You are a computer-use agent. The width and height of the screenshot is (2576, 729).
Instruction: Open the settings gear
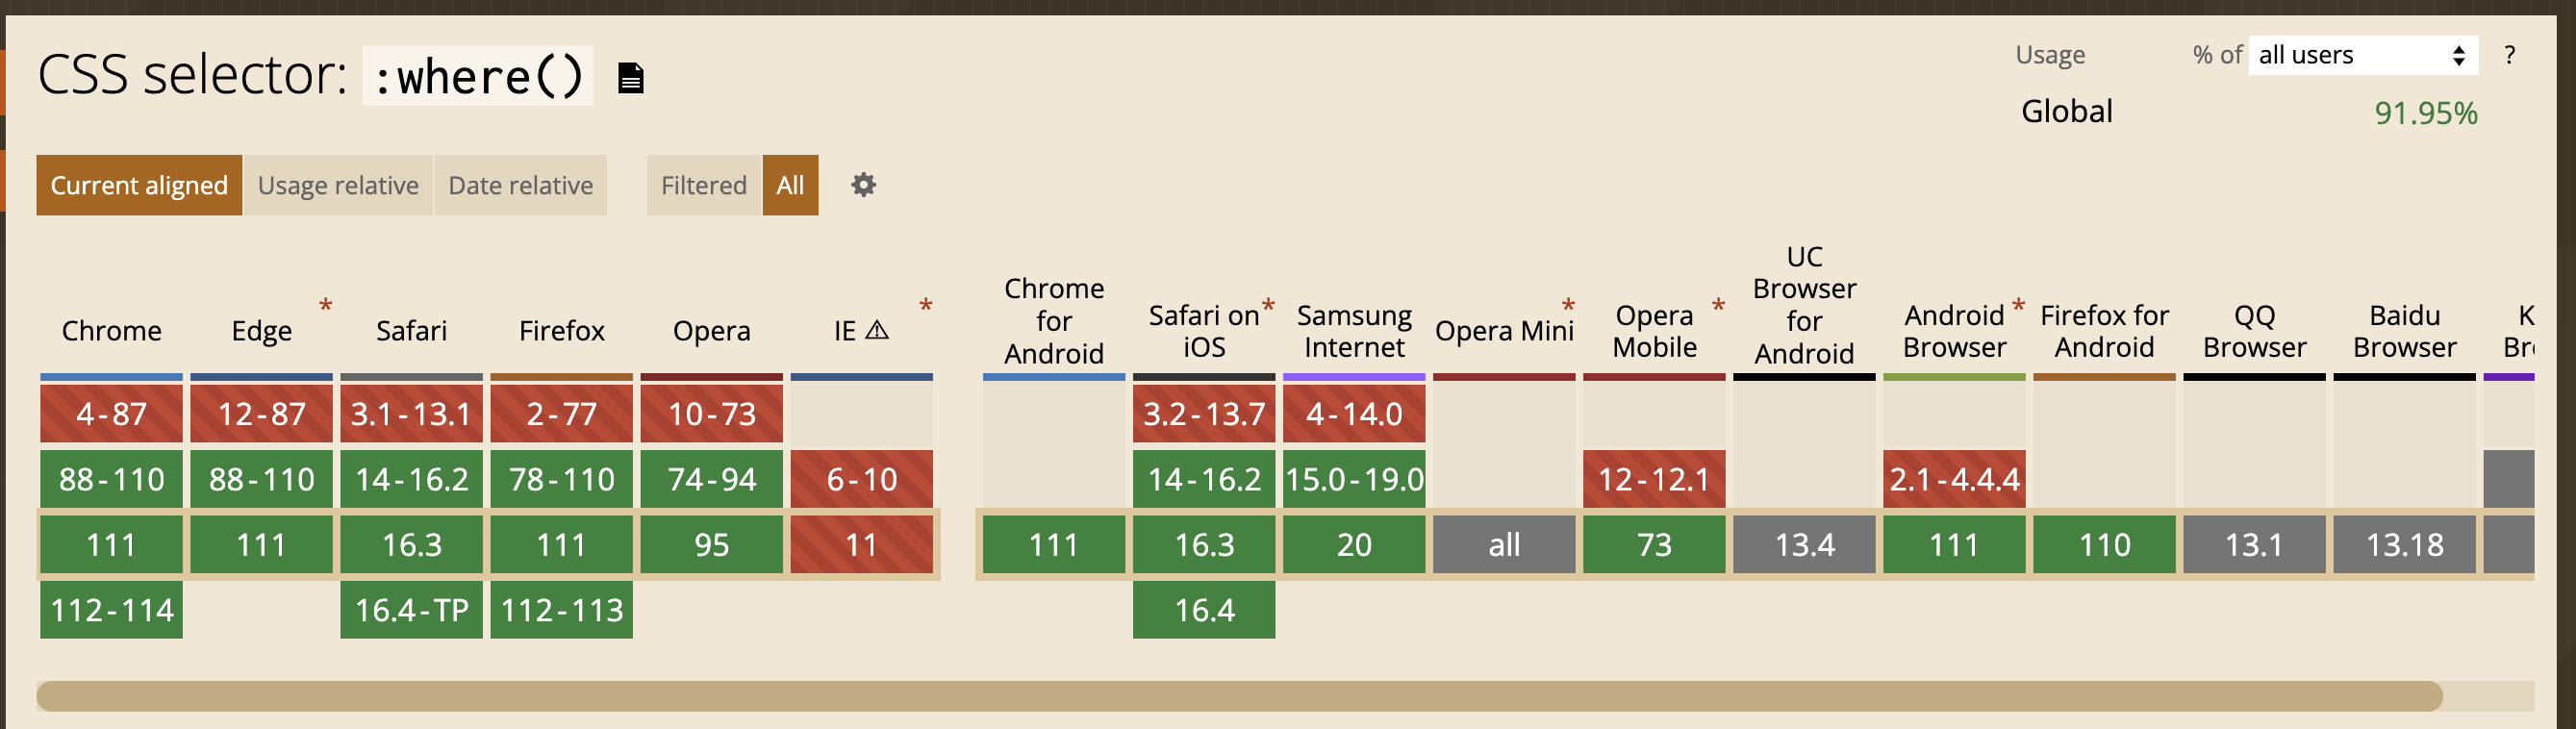click(x=862, y=185)
